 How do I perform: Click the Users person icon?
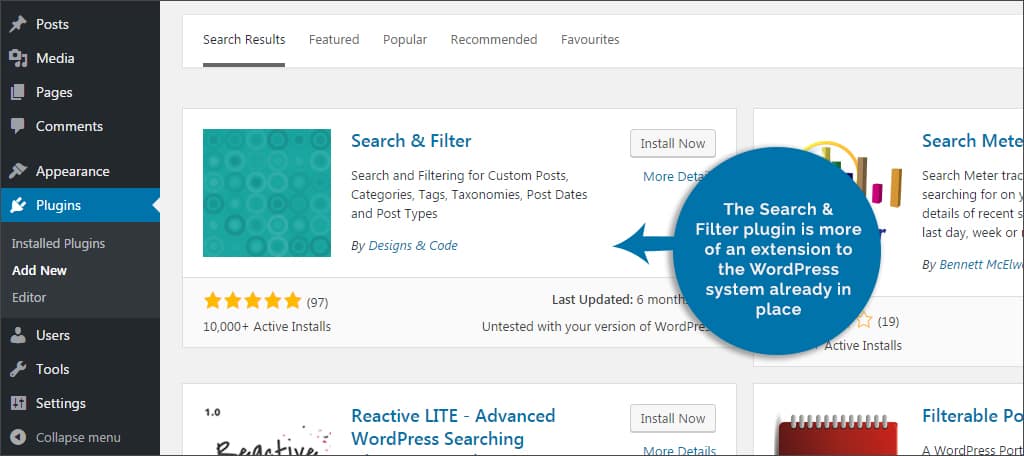(x=18, y=335)
